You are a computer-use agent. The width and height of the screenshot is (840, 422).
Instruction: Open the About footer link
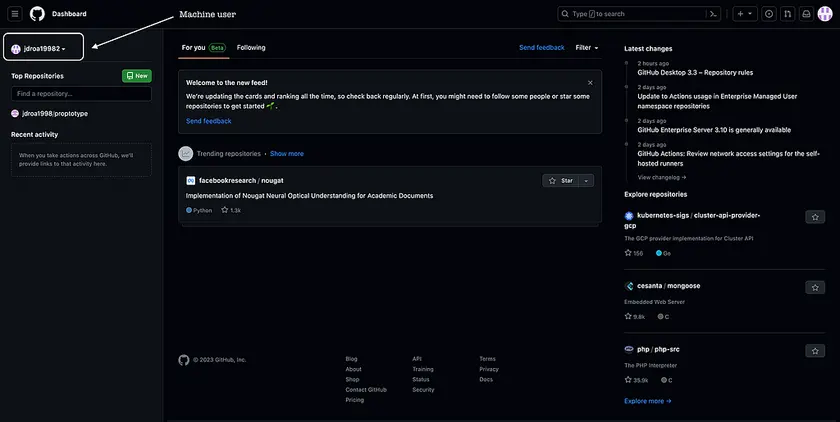click(x=354, y=369)
